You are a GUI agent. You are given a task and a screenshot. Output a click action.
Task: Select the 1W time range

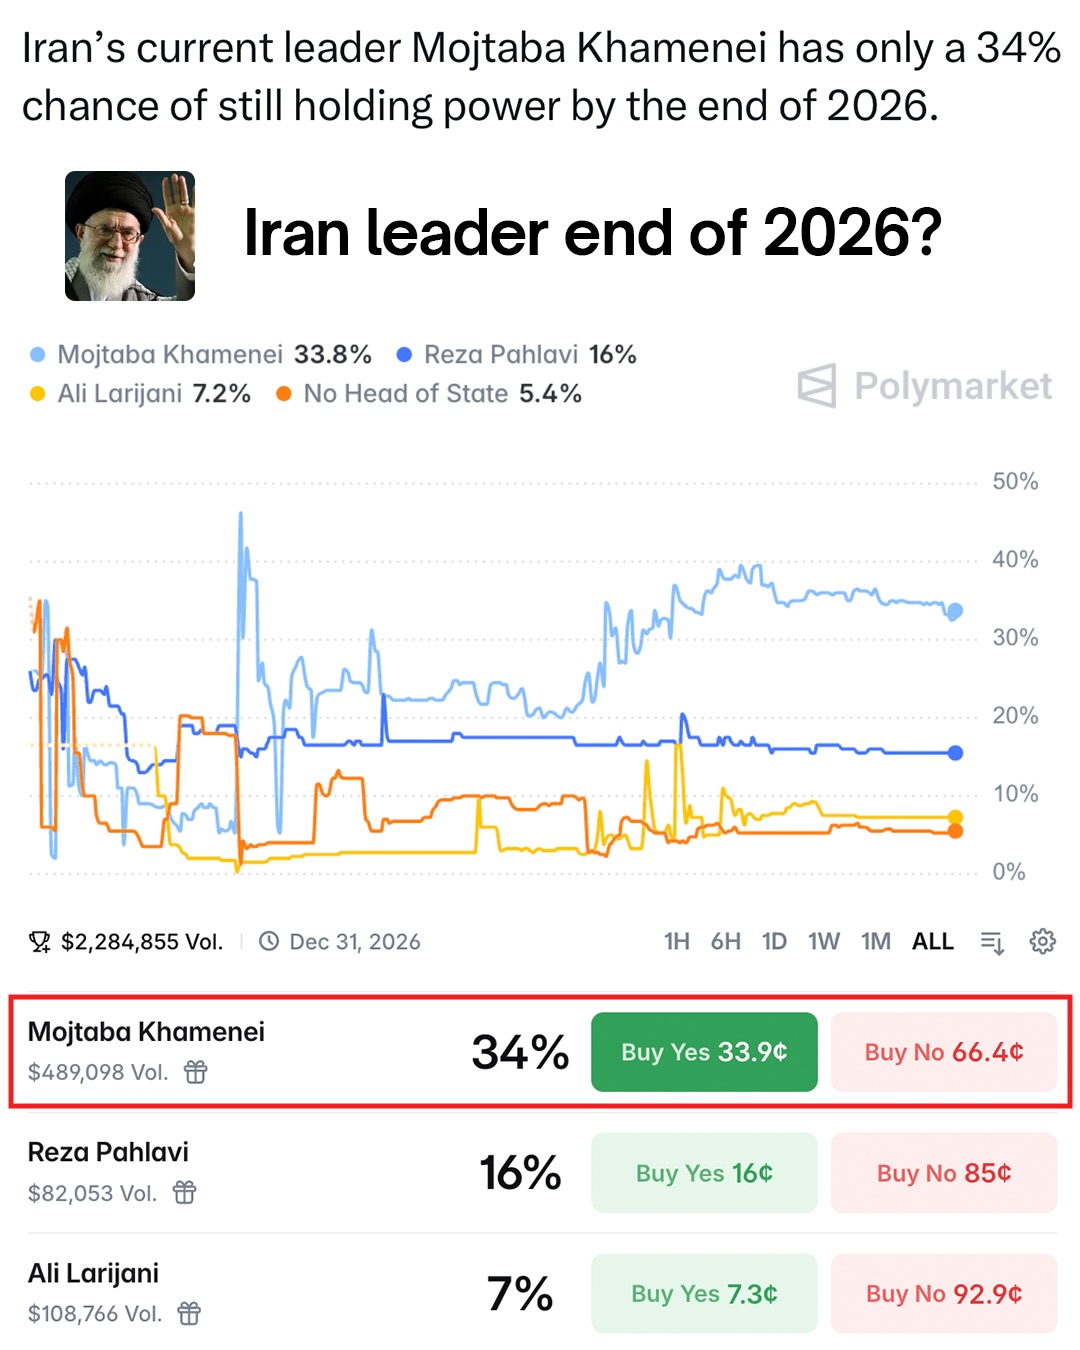824,942
